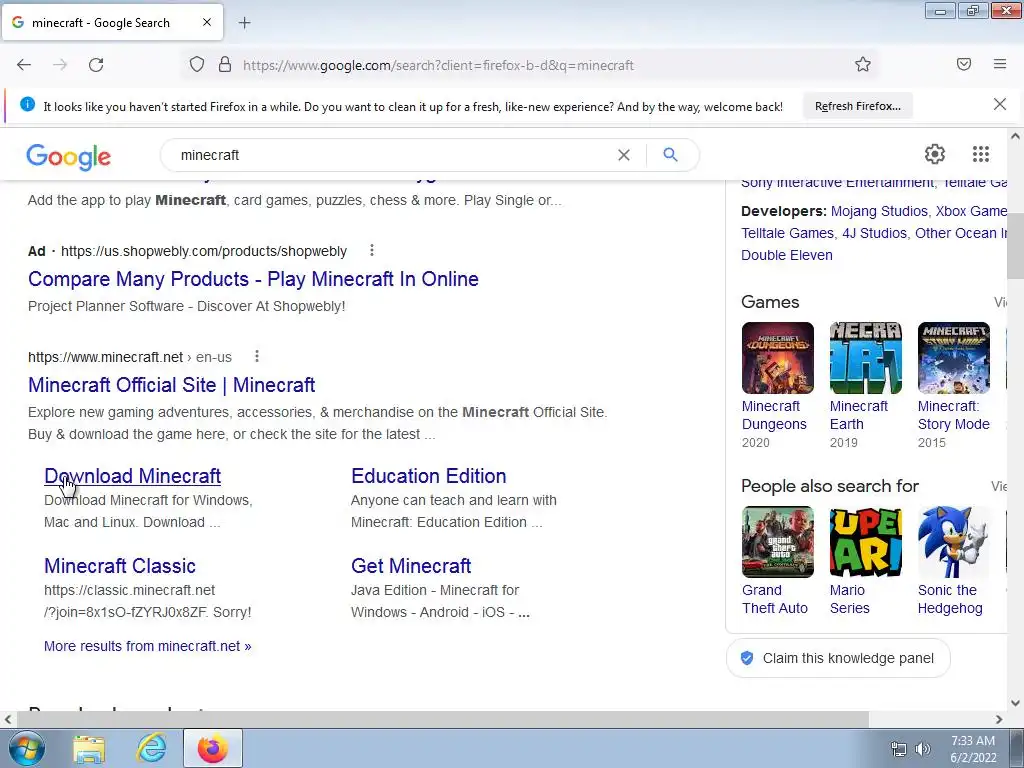This screenshot has width=1024, height=768.
Task: Open Minecraft Official Site result
Action: [172, 385]
